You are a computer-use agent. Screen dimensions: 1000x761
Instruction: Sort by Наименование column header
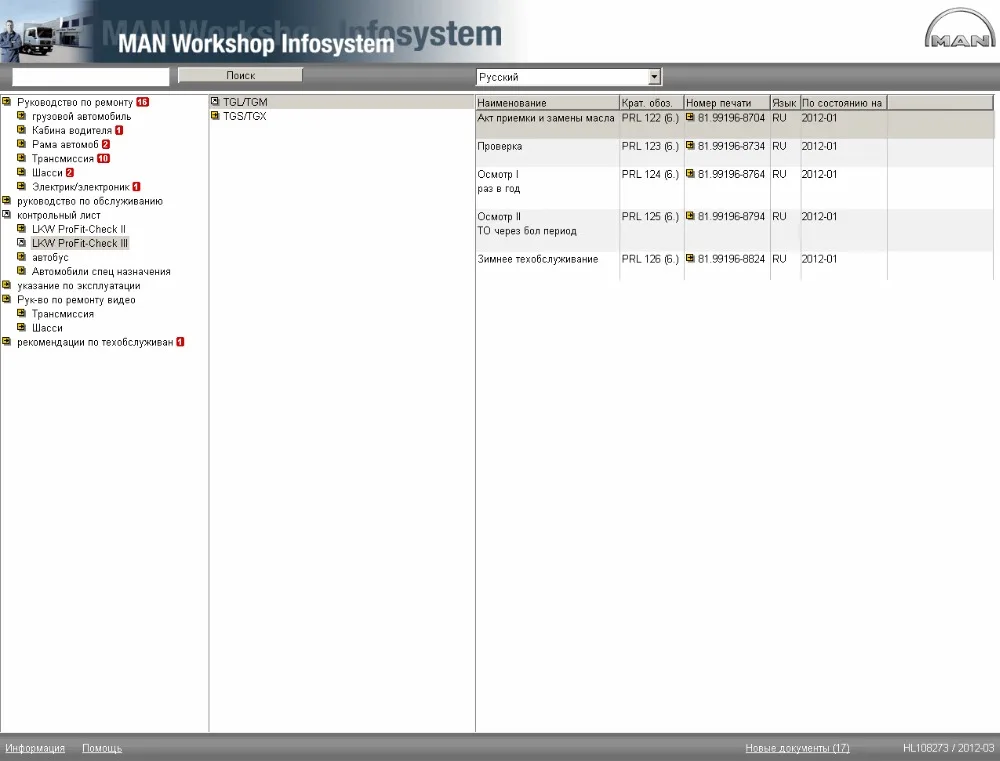pyautogui.click(x=547, y=103)
